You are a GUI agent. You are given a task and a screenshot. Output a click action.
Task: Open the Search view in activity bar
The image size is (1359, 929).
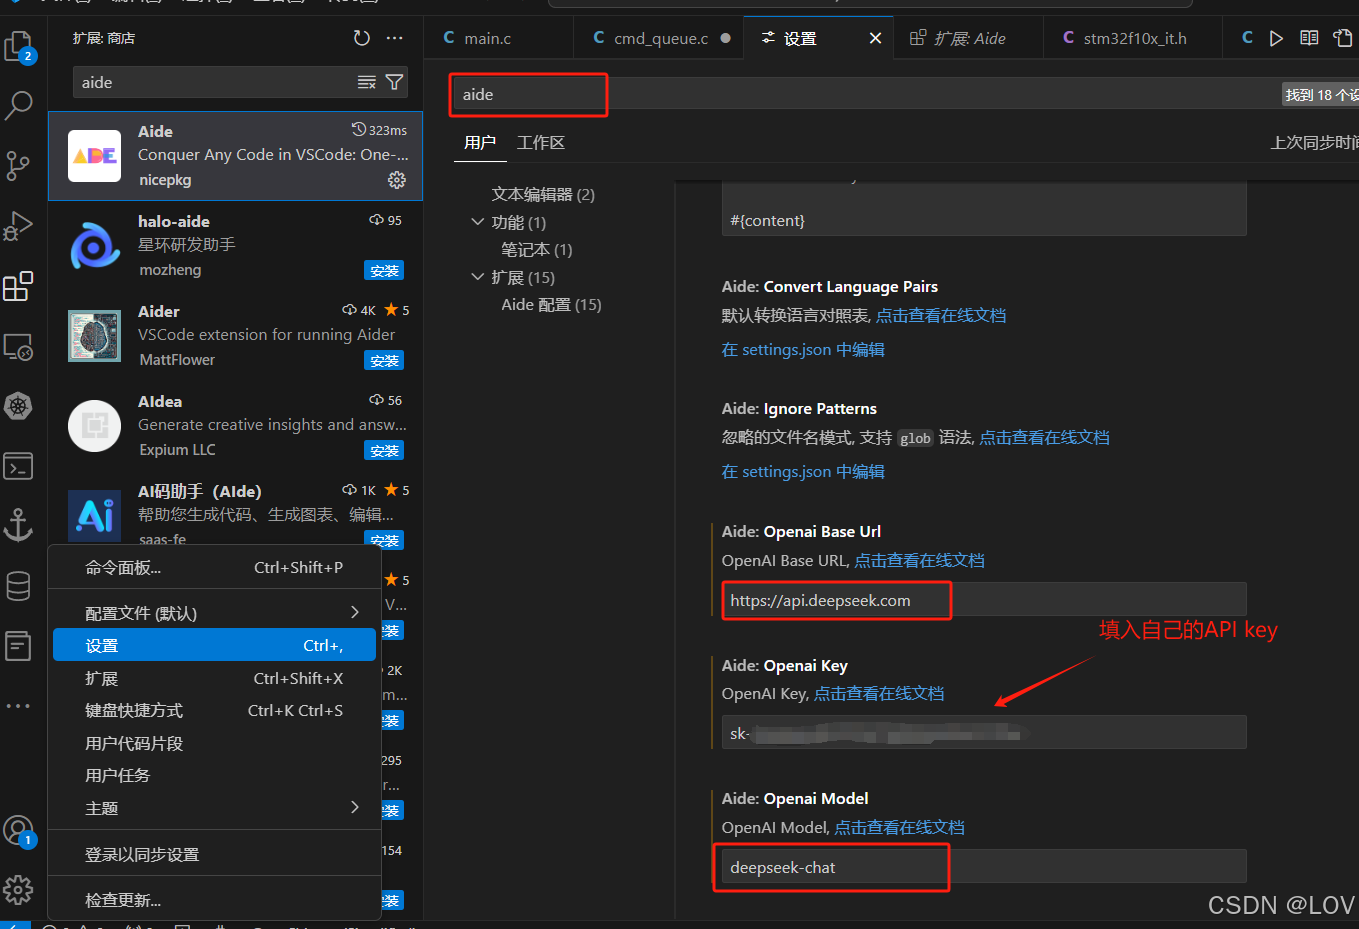pyautogui.click(x=19, y=105)
